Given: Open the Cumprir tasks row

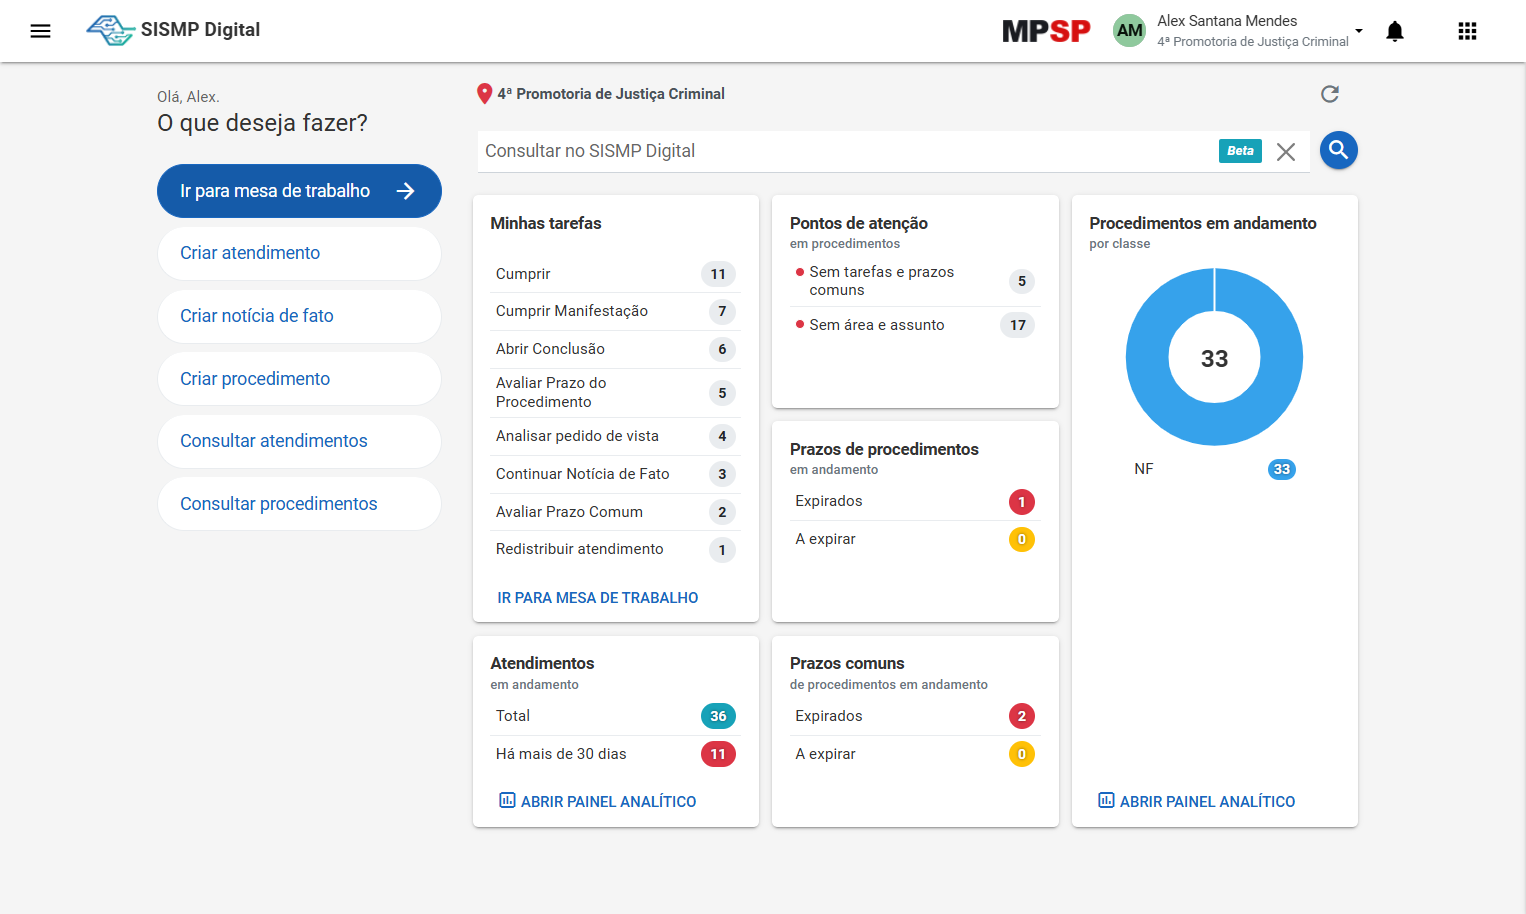Looking at the screenshot, I should (x=615, y=274).
